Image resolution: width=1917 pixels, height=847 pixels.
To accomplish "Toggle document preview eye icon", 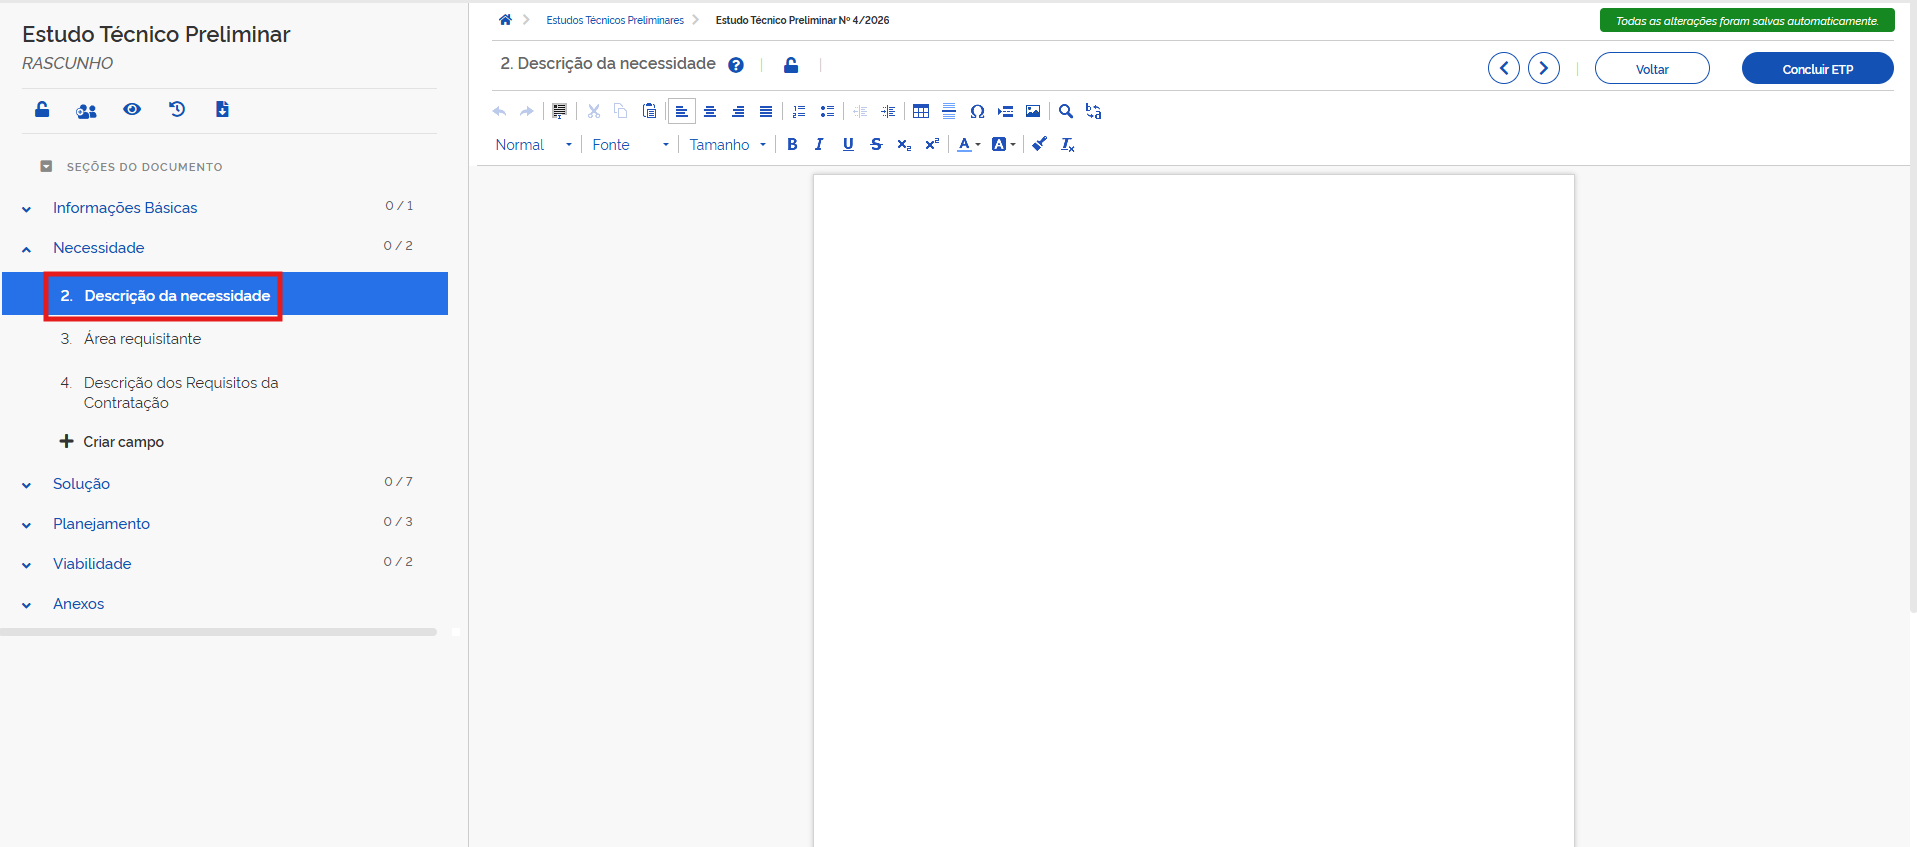I will point(132,109).
